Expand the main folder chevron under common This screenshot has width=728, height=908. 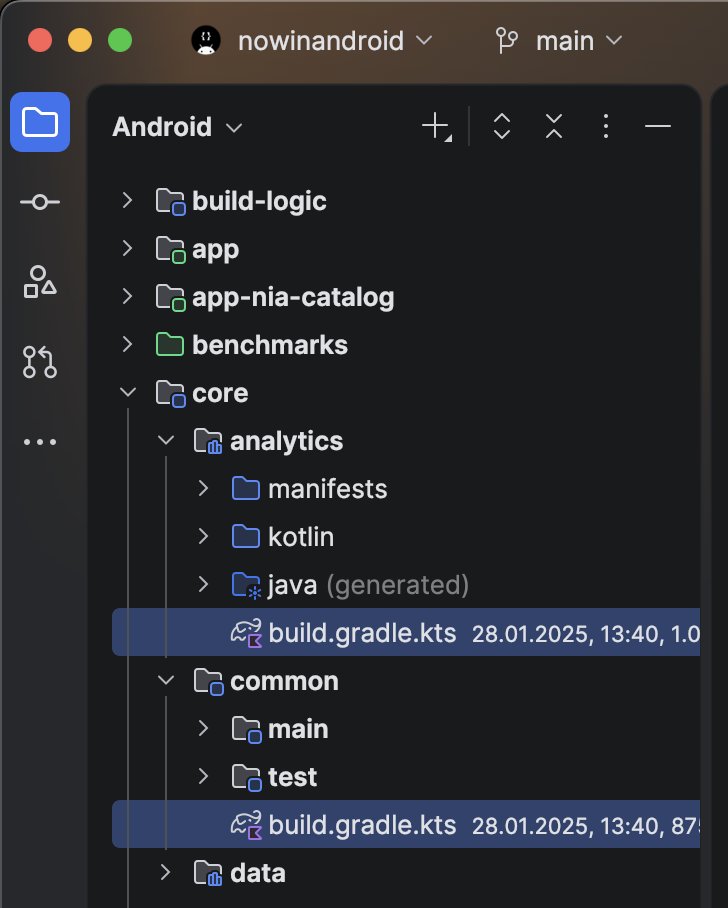(x=203, y=728)
